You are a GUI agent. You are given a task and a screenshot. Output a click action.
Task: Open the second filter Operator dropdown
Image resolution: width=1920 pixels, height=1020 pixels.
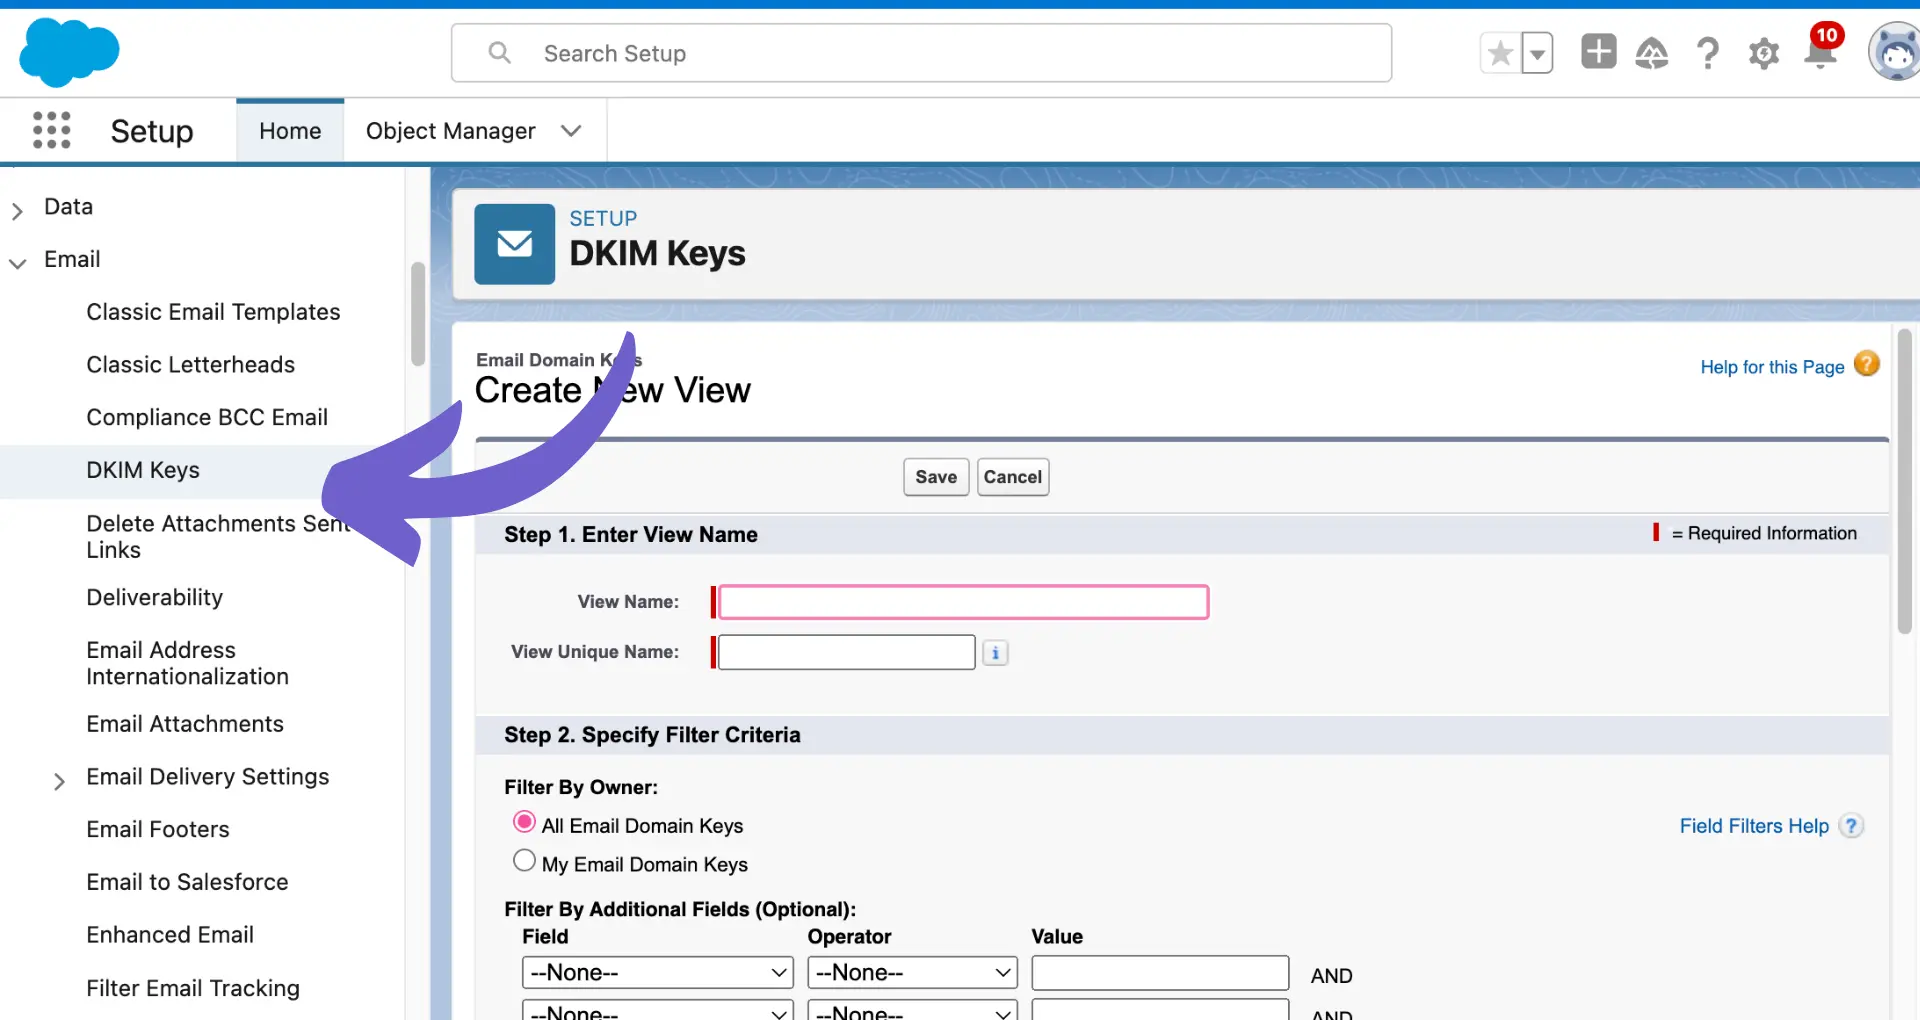[x=913, y=1010]
